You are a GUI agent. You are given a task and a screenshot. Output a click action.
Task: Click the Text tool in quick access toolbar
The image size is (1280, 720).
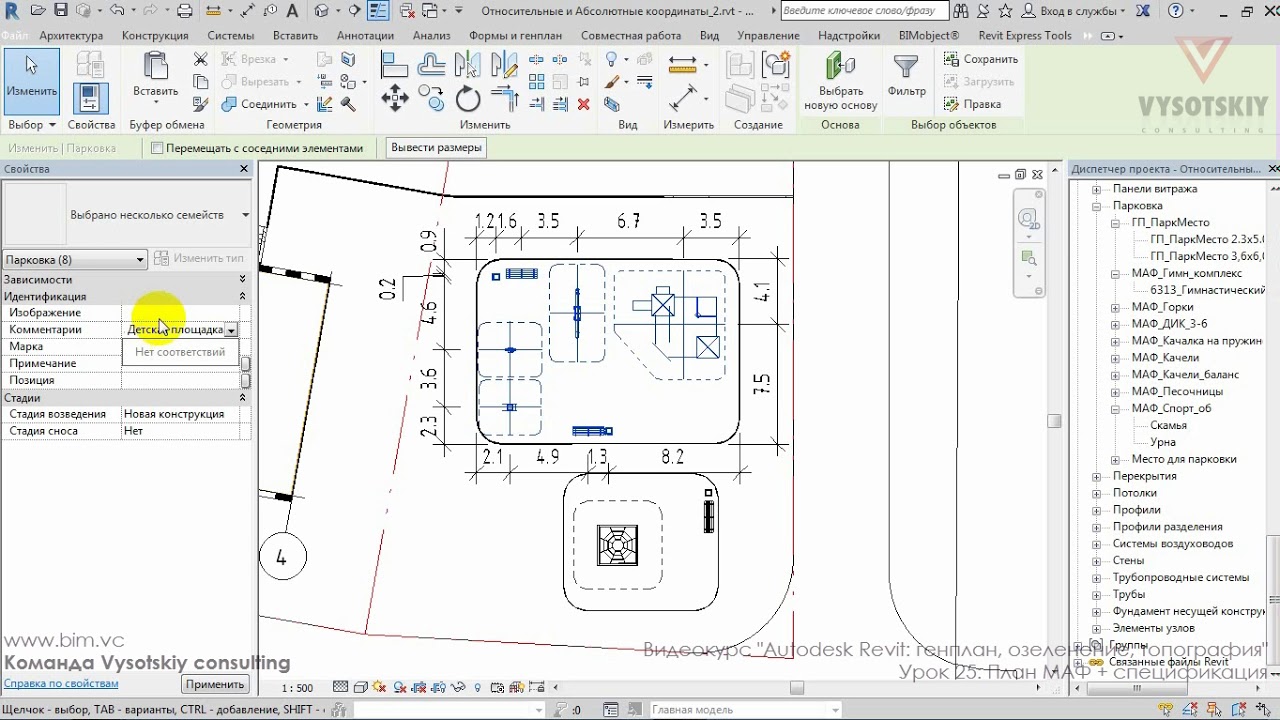pyautogui.click(x=293, y=11)
